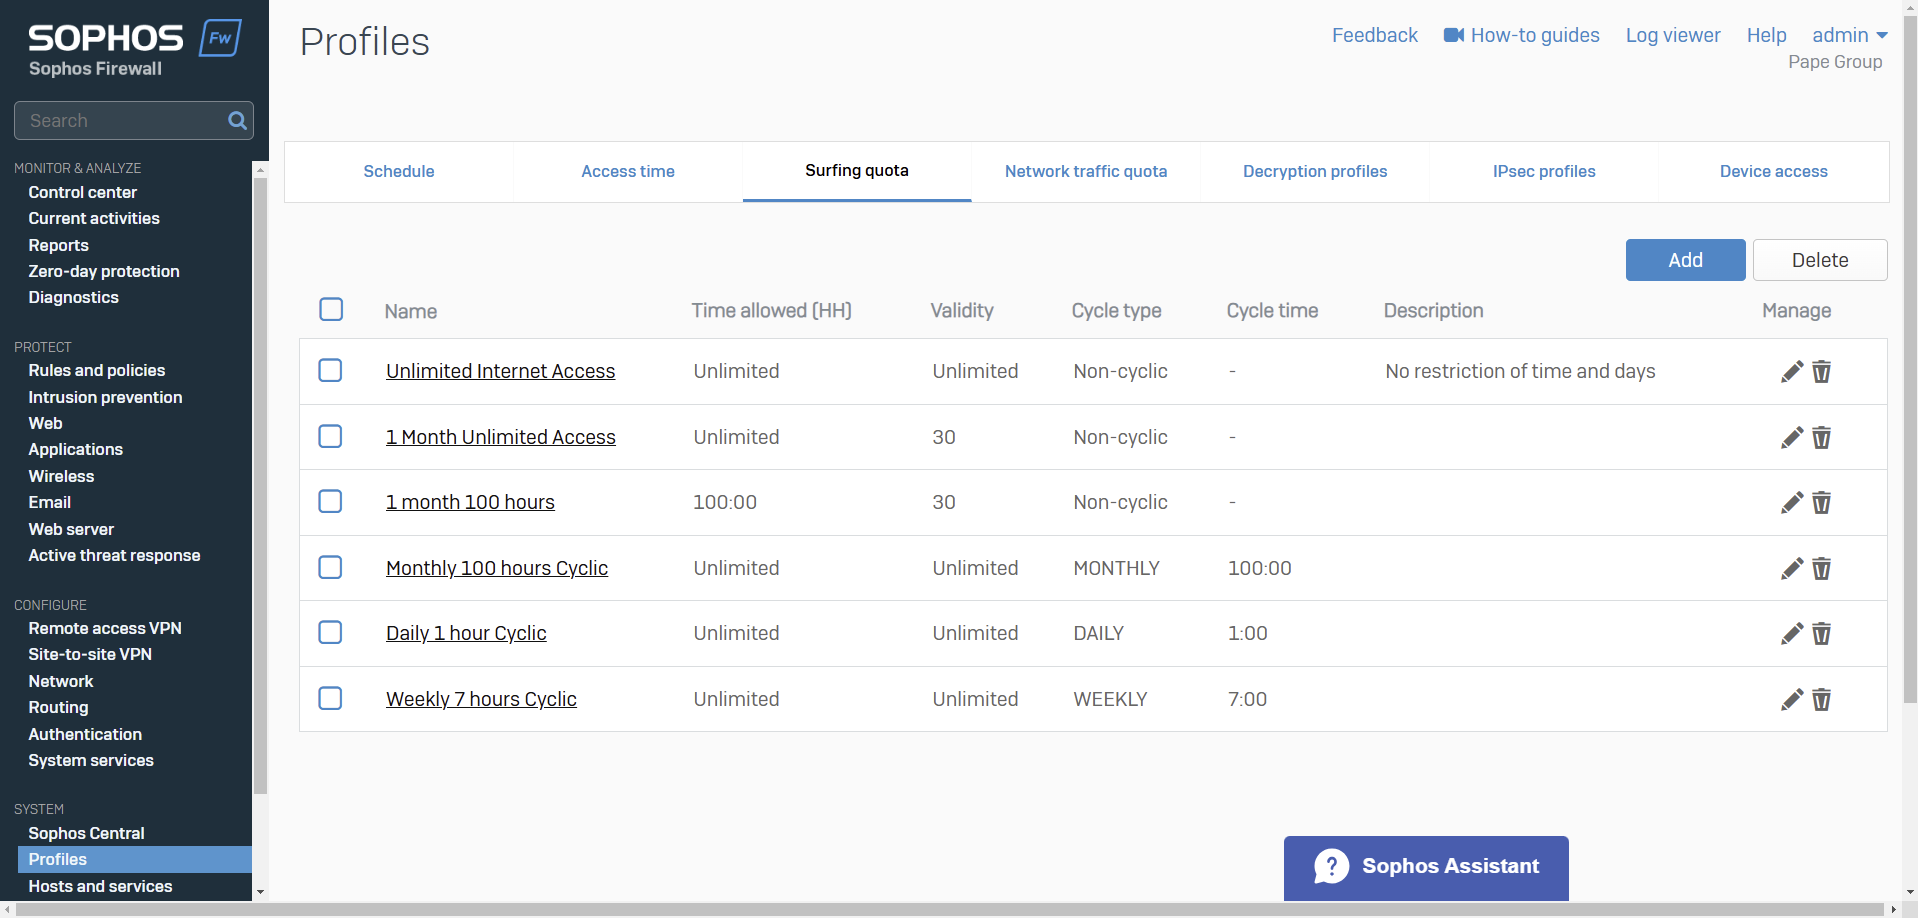Image resolution: width=1918 pixels, height=918 pixels.
Task: Click the search magnifier icon
Action: [237, 121]
